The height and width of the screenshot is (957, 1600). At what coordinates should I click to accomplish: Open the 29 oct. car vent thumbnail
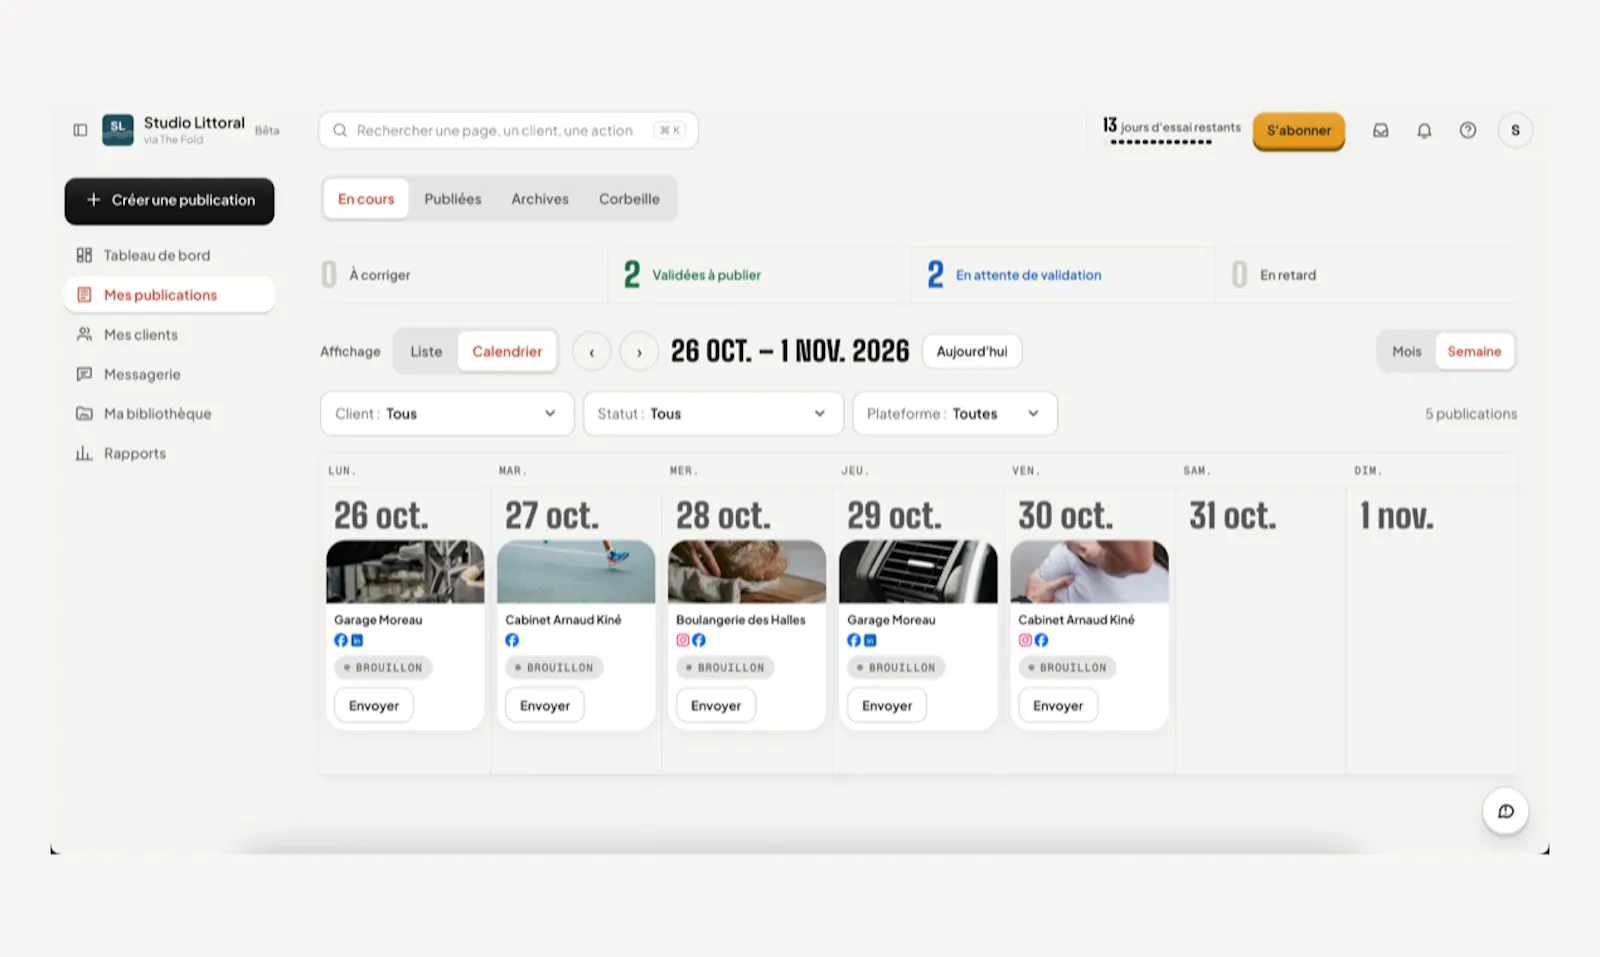click(918, 572)
